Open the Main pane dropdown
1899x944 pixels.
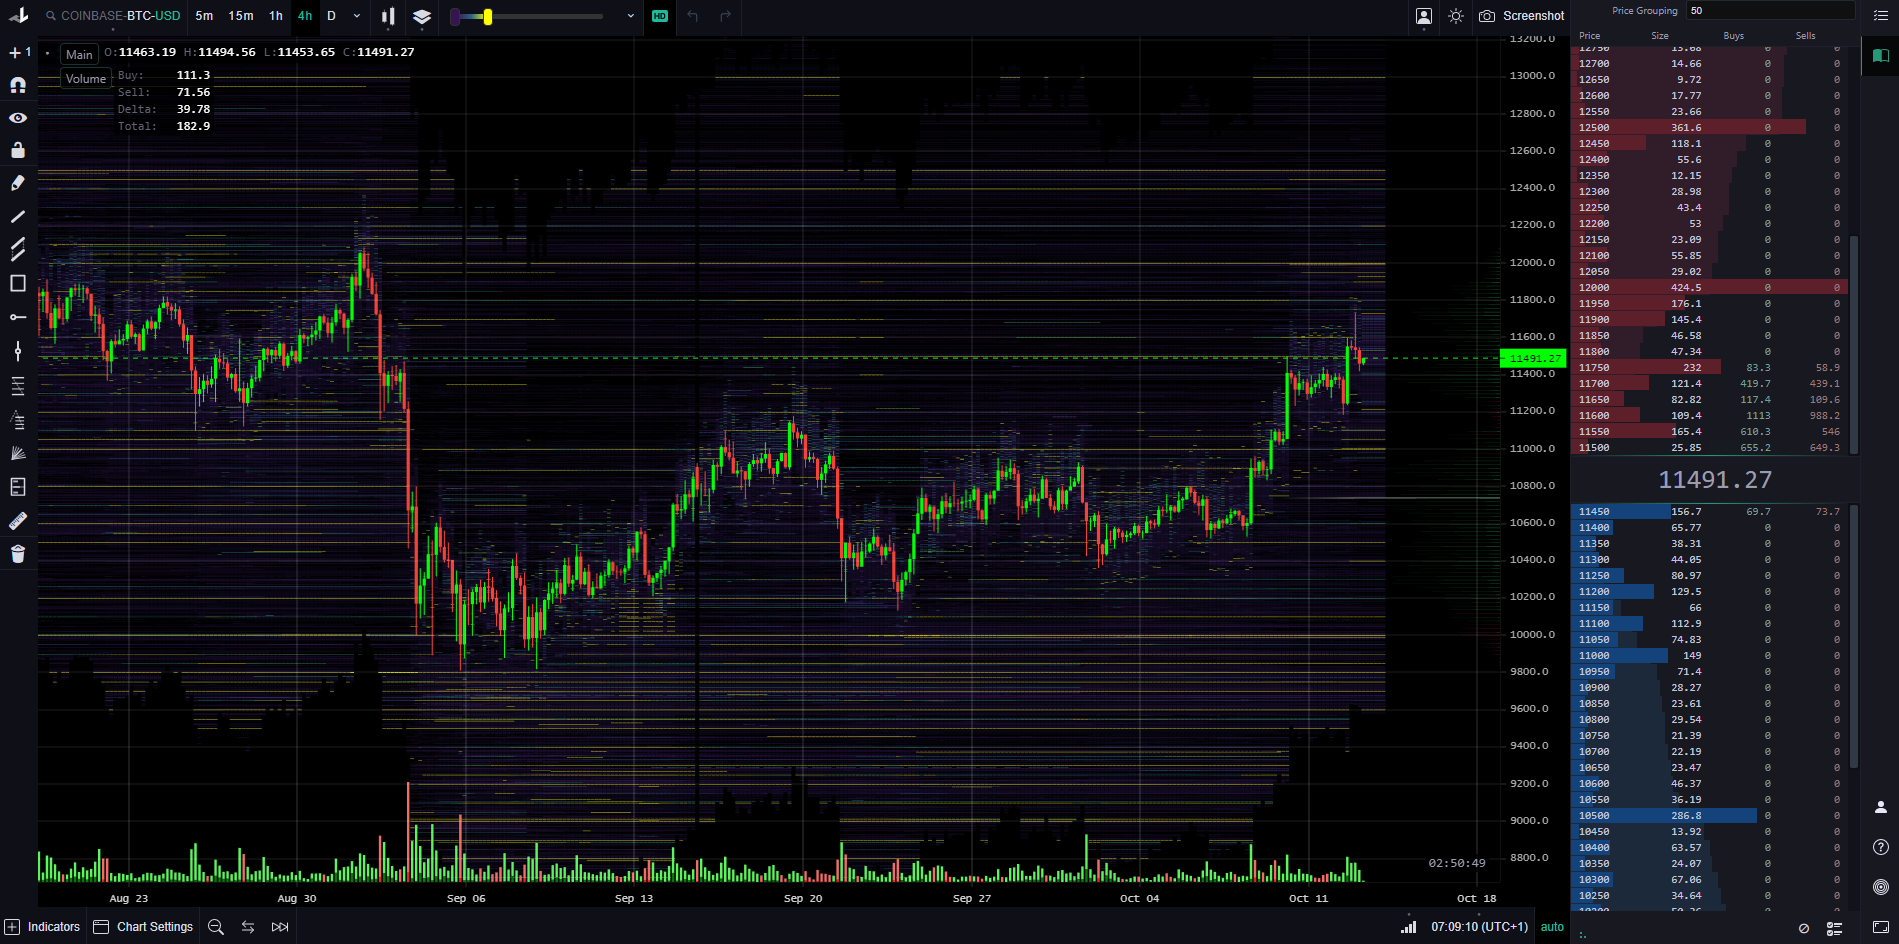point(79,54)
